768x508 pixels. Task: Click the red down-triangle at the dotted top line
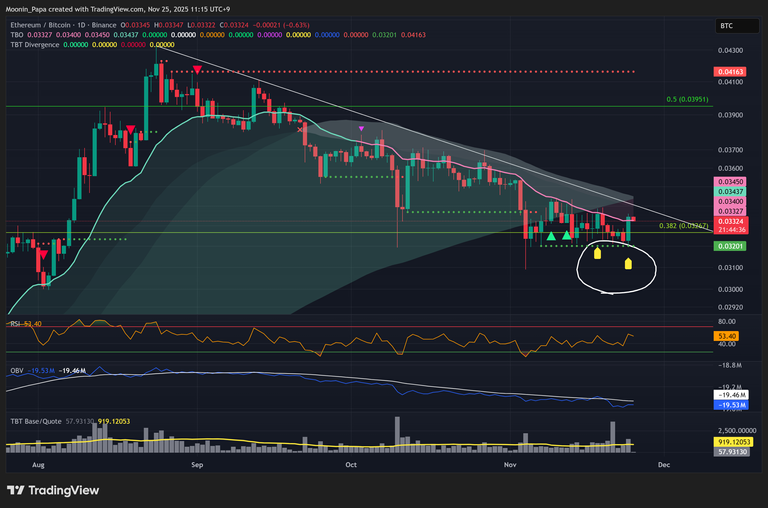coord(198,70)
